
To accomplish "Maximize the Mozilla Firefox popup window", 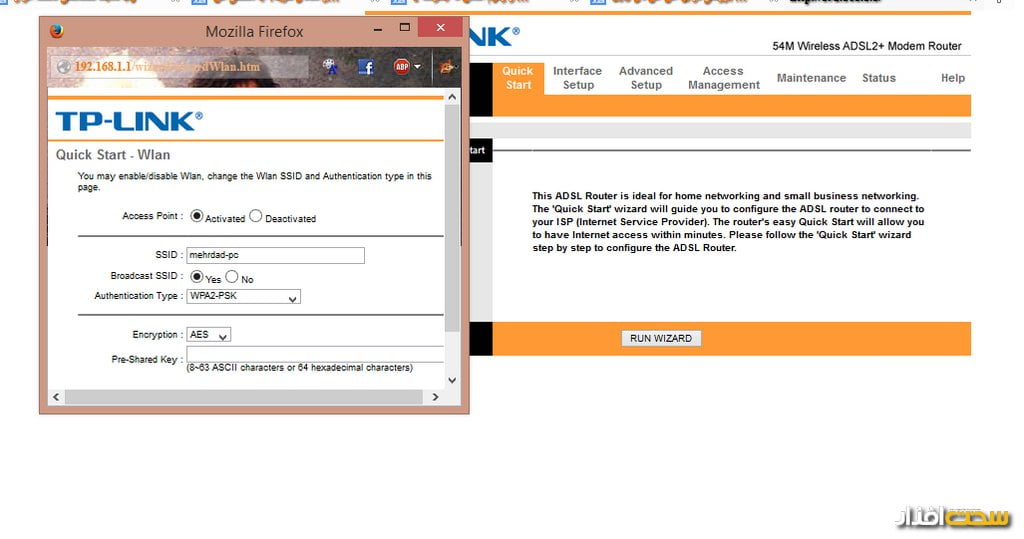I will pos(405,27).
